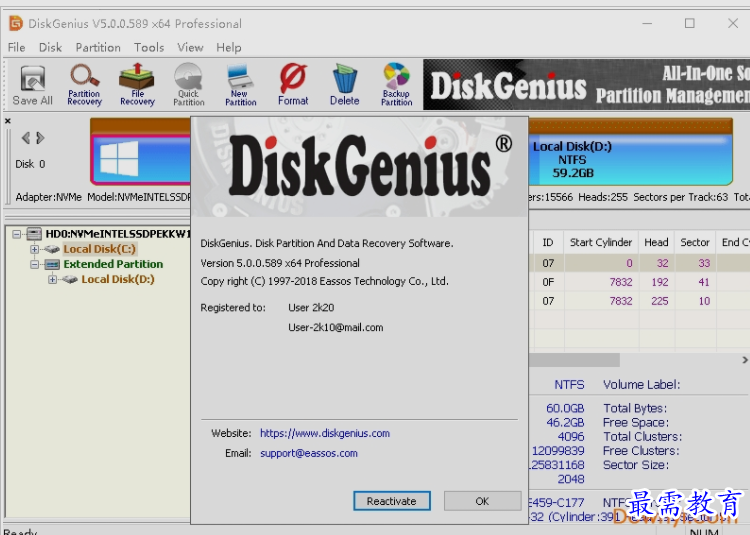
Task: Open the Disk menu
Action: (50, 47)
